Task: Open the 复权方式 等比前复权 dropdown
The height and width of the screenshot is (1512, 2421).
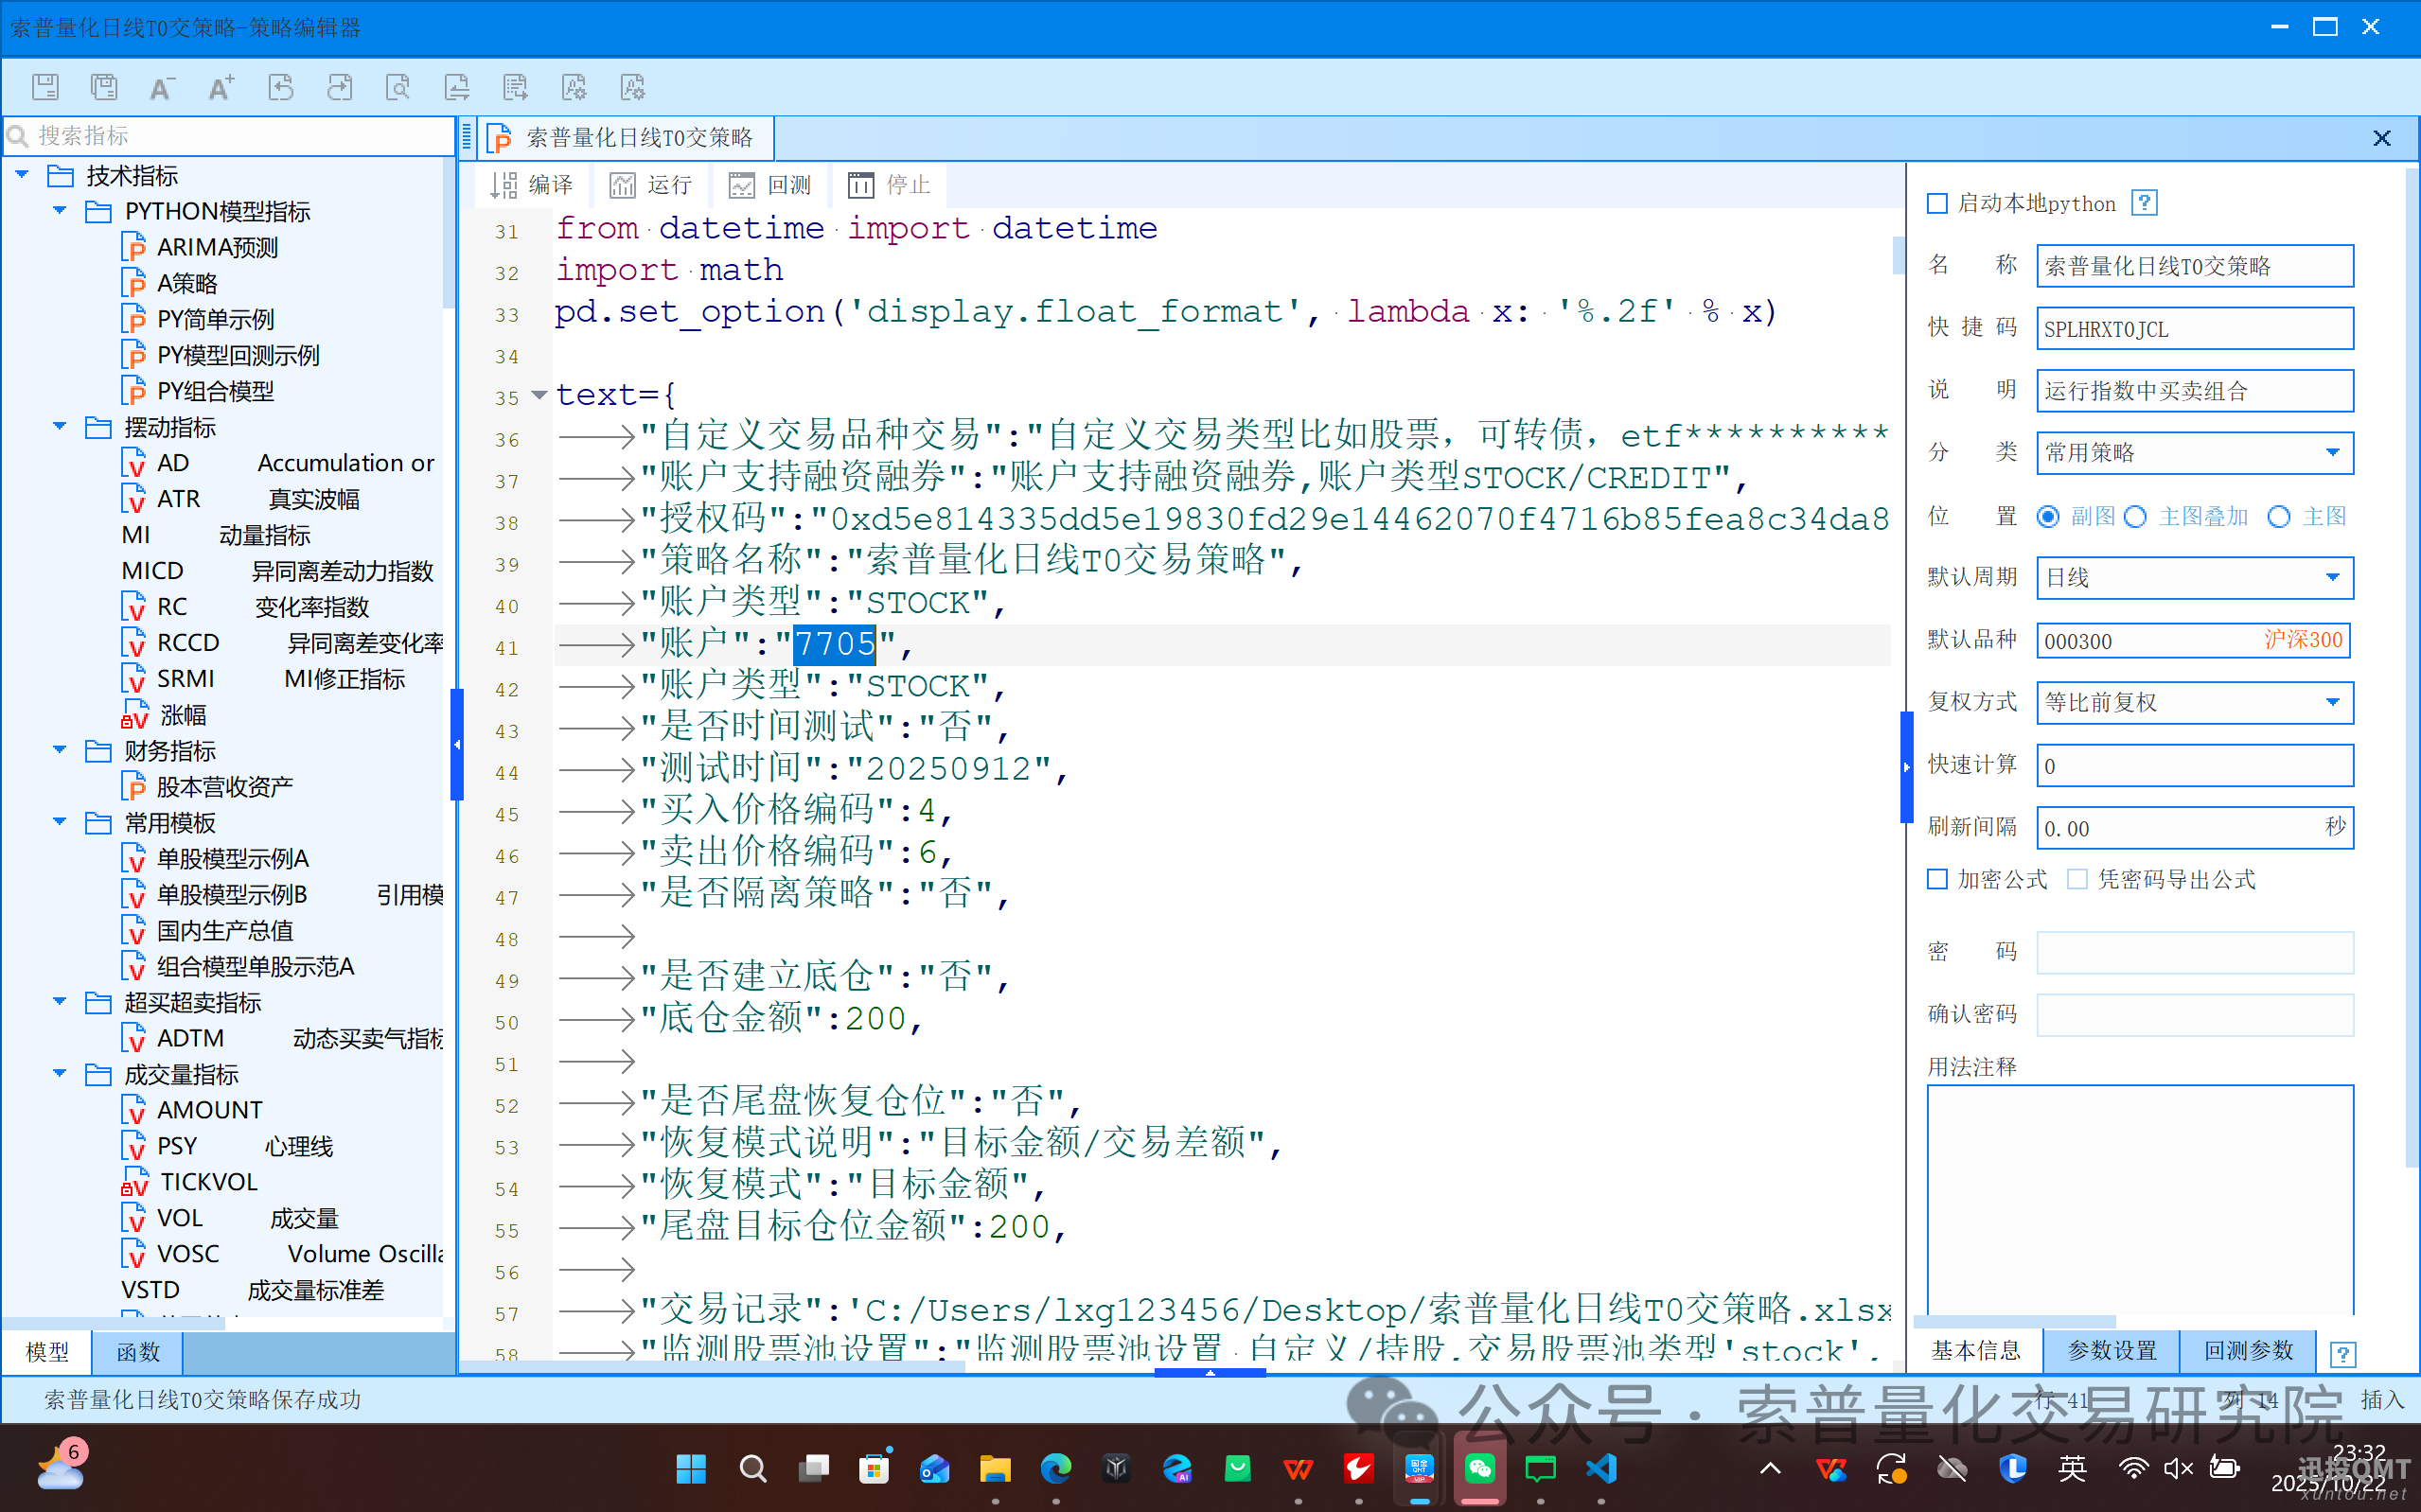Action: [x=2332, y=702]
